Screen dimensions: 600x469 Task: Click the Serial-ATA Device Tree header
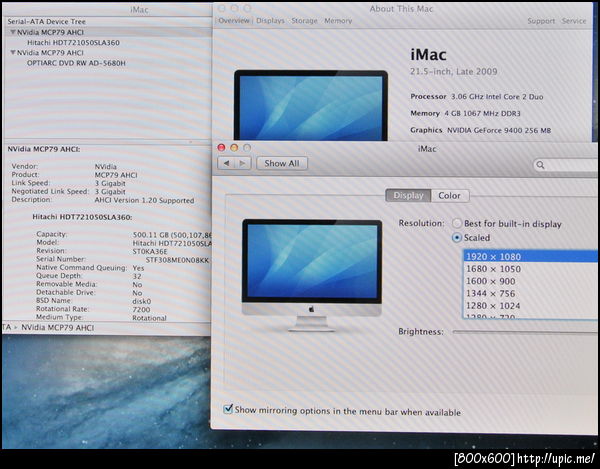pos(47,22)
